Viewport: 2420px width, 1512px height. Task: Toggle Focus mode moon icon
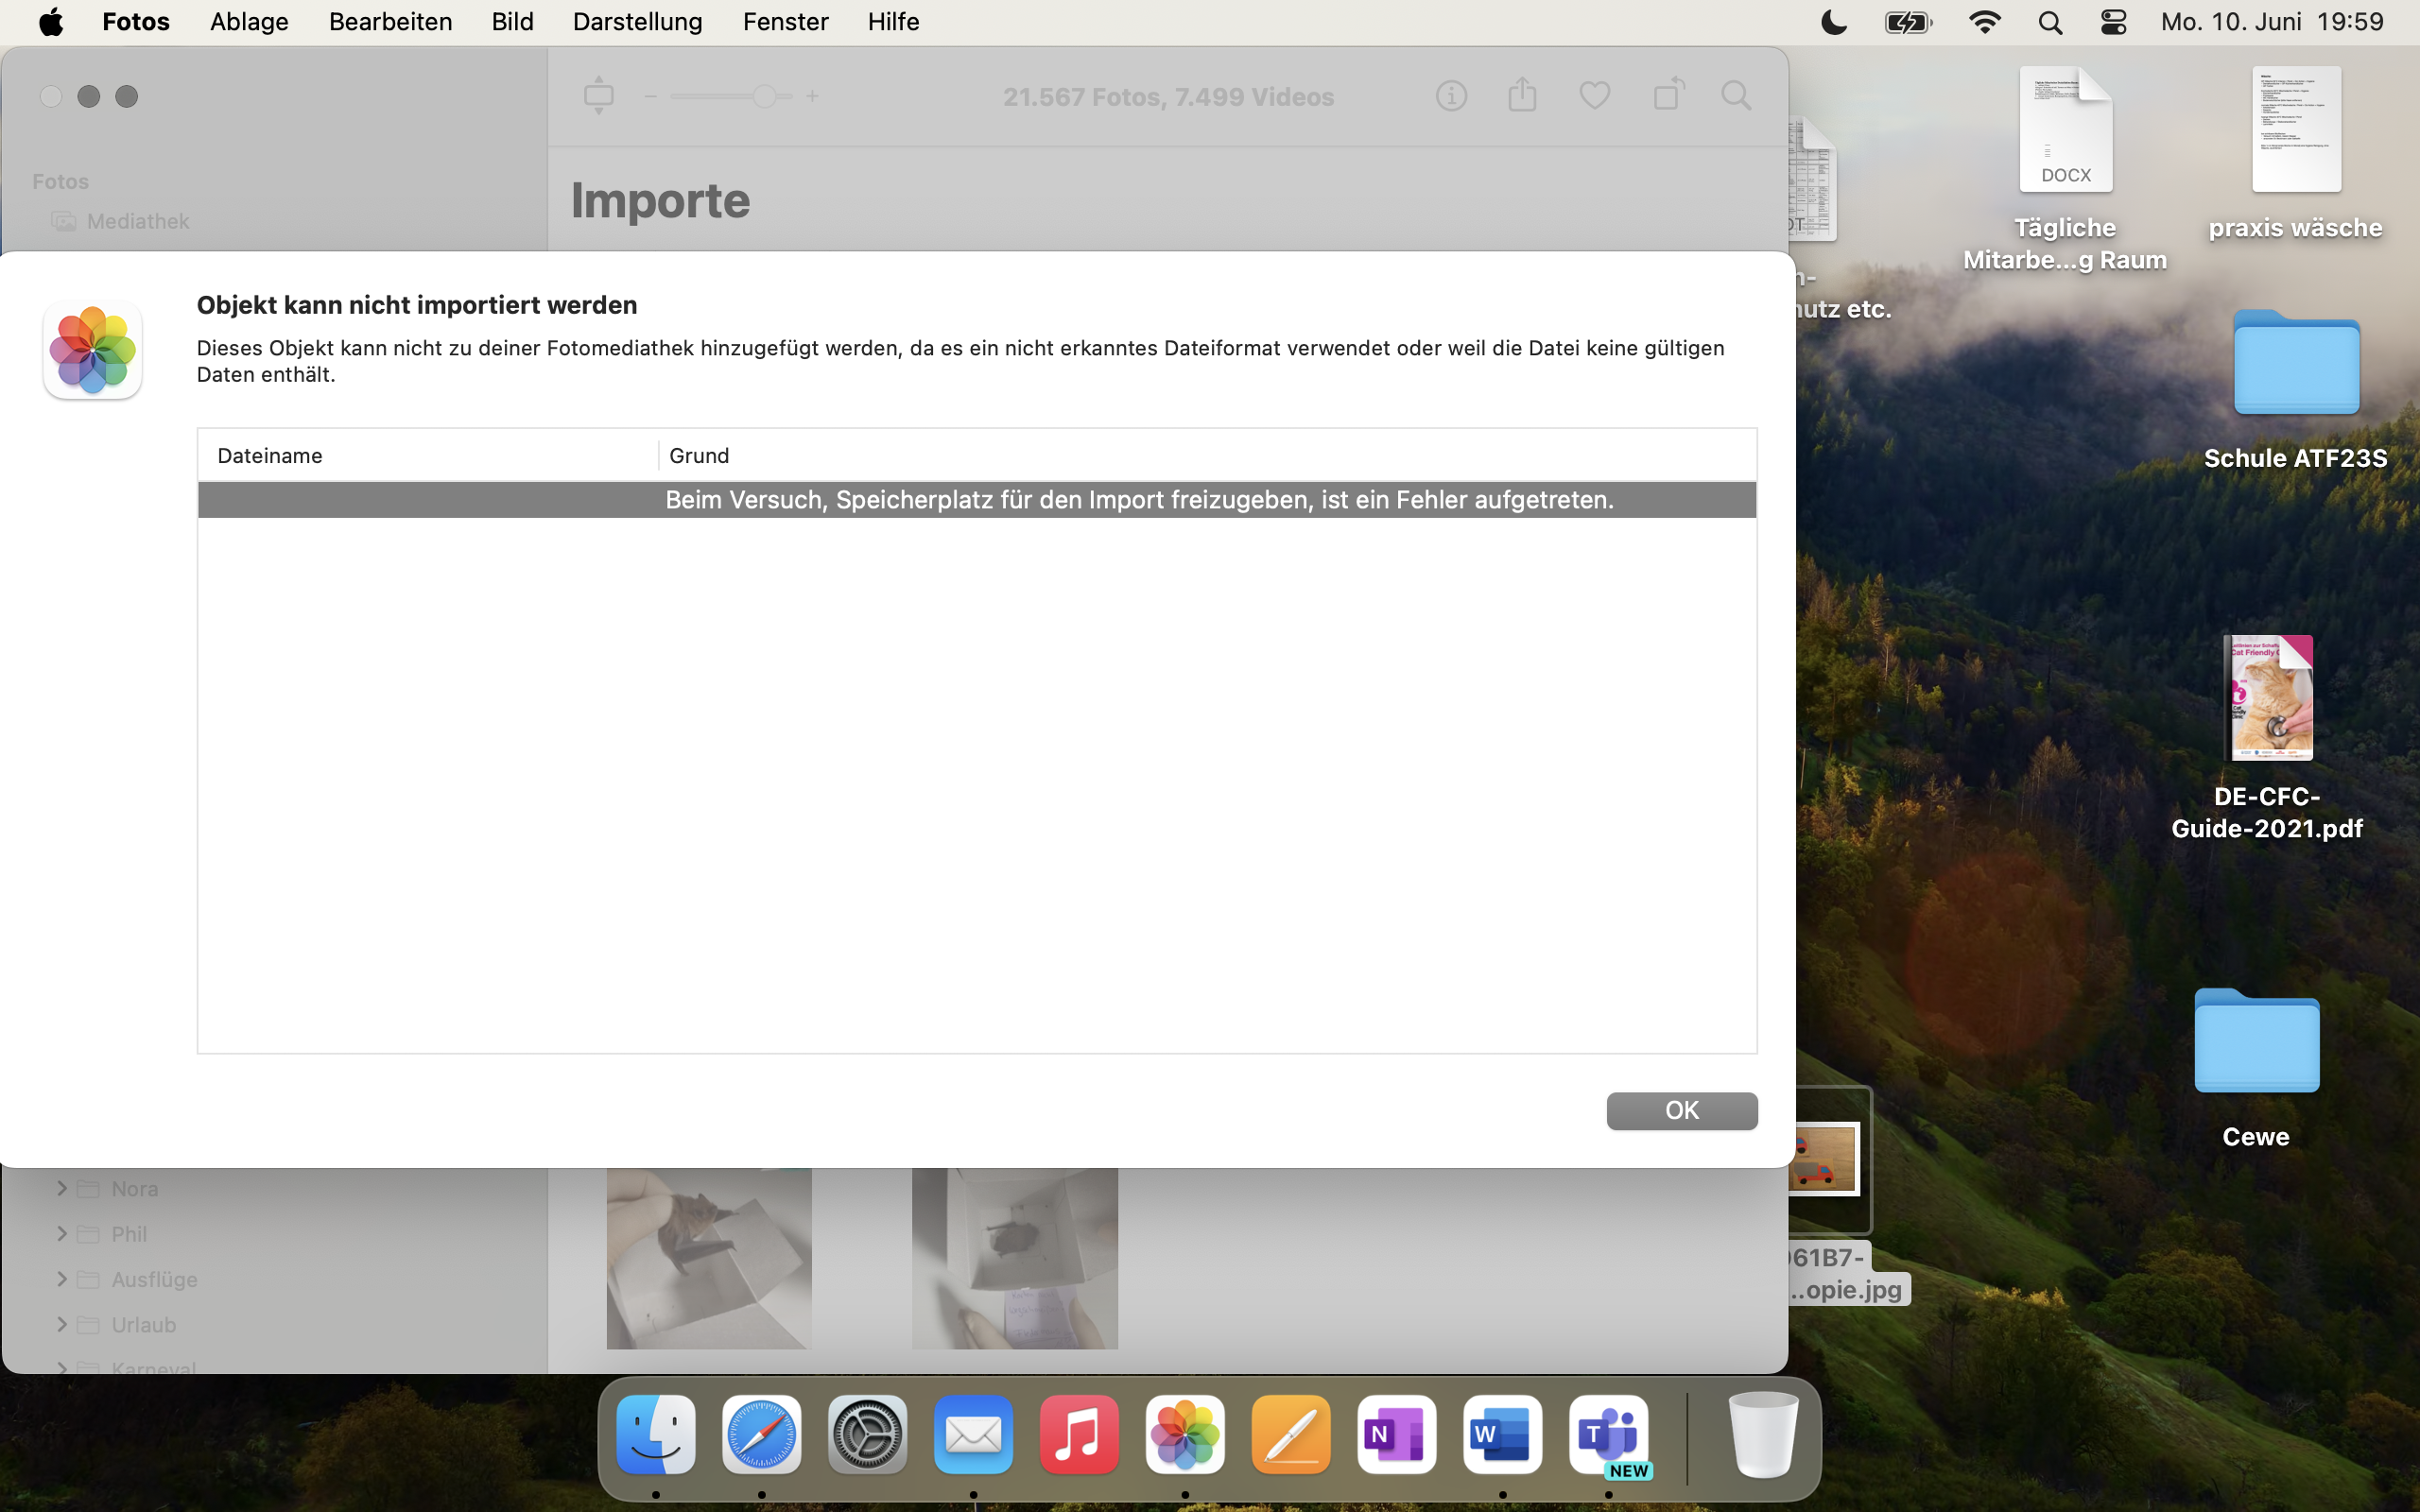tap(1833, 22)
